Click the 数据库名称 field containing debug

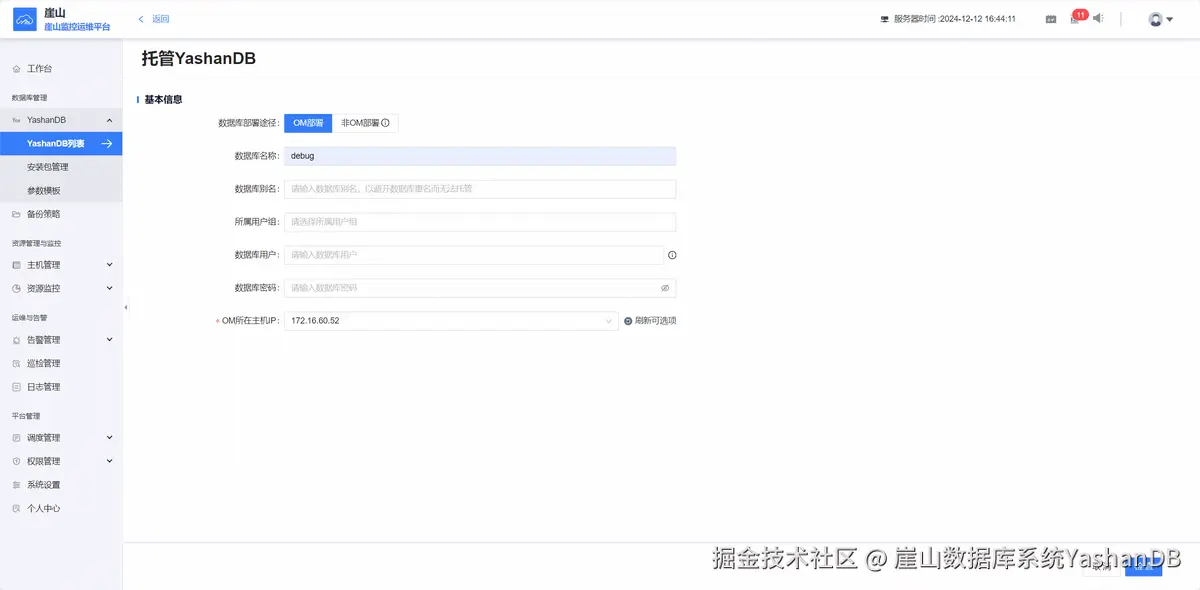pos(480,156)
